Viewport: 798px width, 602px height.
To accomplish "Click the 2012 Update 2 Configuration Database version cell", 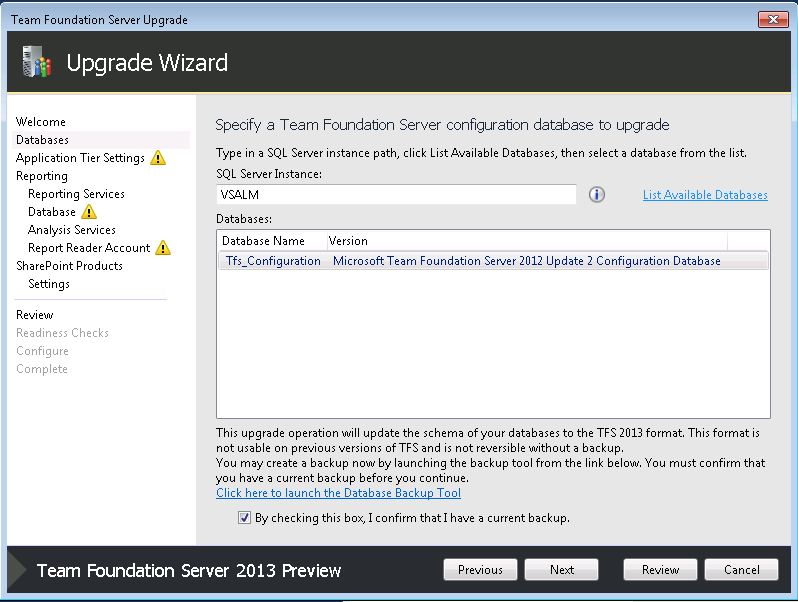I will (527, 261).
